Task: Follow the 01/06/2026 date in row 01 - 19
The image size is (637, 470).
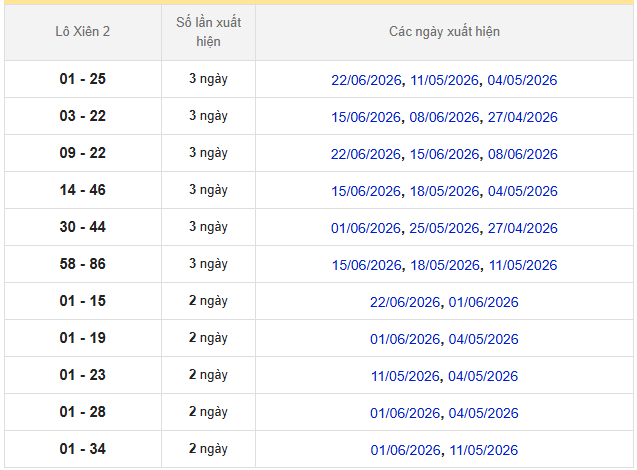Action: pyautogui.click(x=405, y=339)
